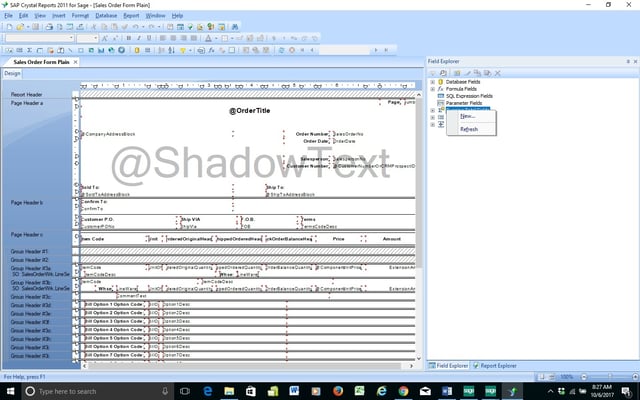This screenshot has height=400, width=640.
Task: Click the Database Fields tree icon
Action: (x=441, y=82)
